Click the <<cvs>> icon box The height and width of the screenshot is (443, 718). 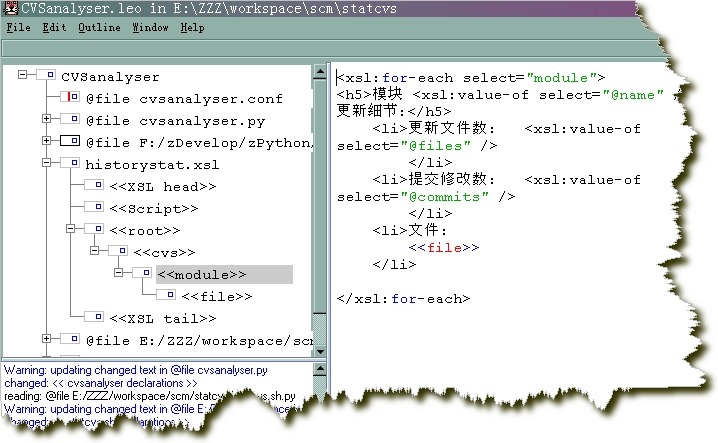coord(118,250)
